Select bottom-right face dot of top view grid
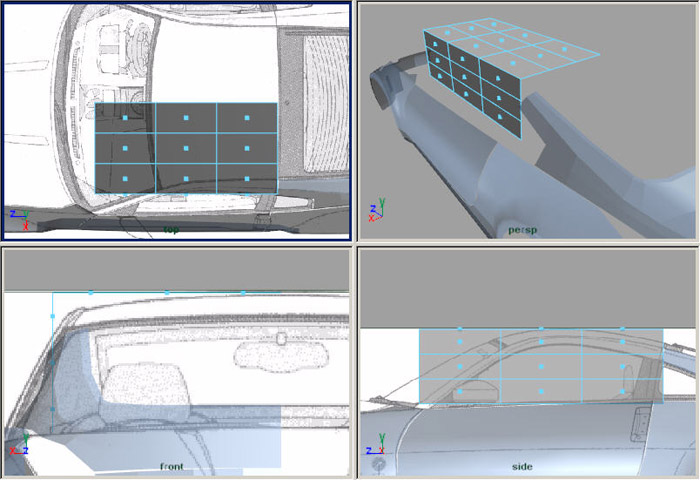The height and width of the screenshot is (480, 700). coord(247,178)
